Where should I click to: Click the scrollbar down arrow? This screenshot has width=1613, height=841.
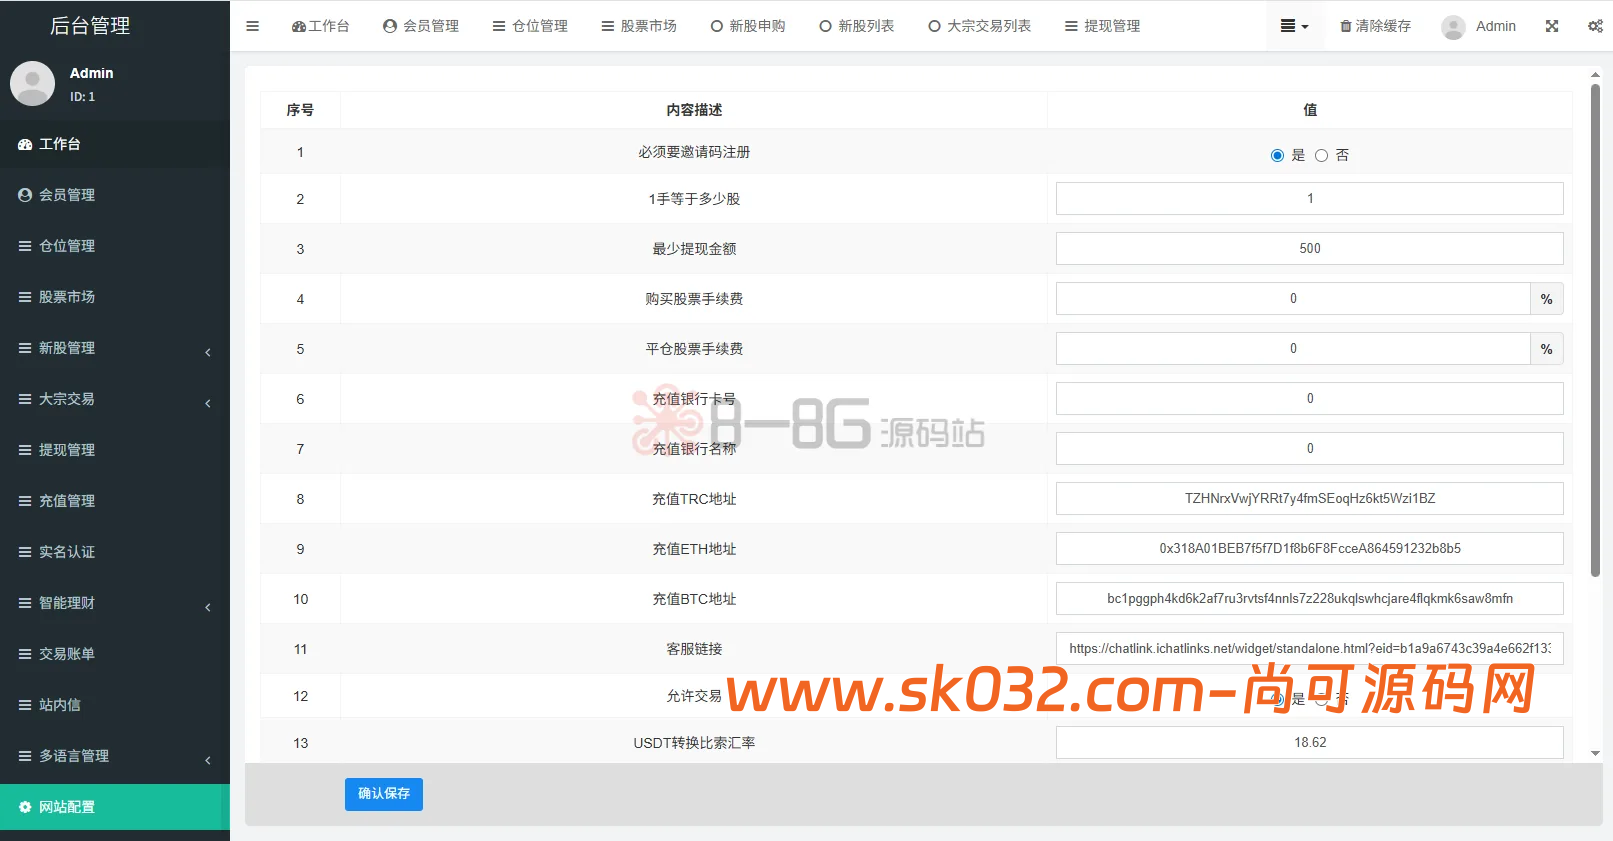(x=1595, y=753)
